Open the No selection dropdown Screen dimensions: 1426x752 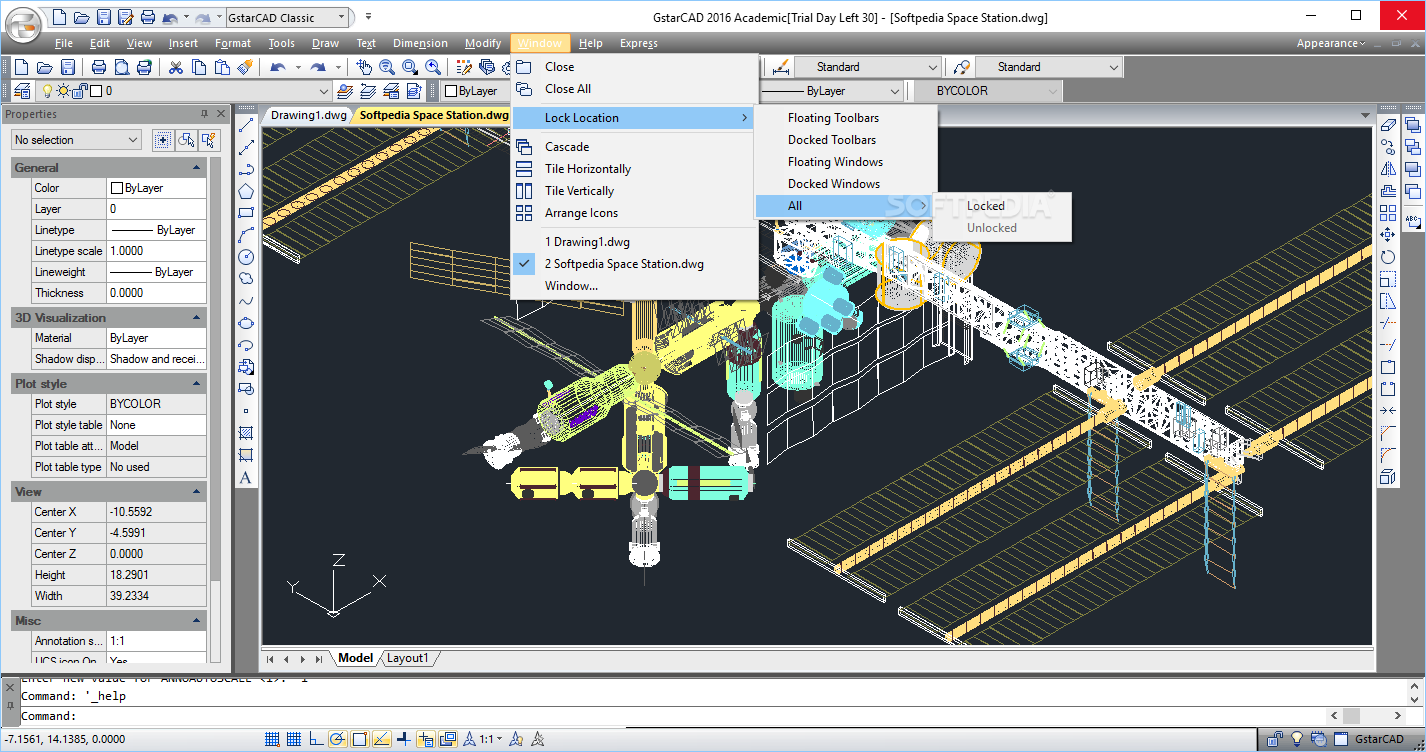pyautogui.click(x=75, y=140)
